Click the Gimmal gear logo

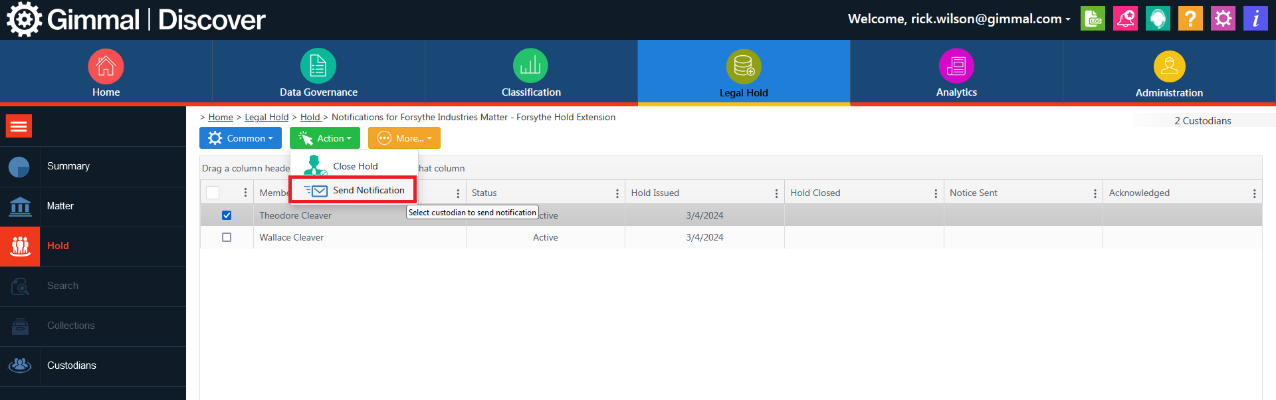pyautogui.click(x=24, y=19)
